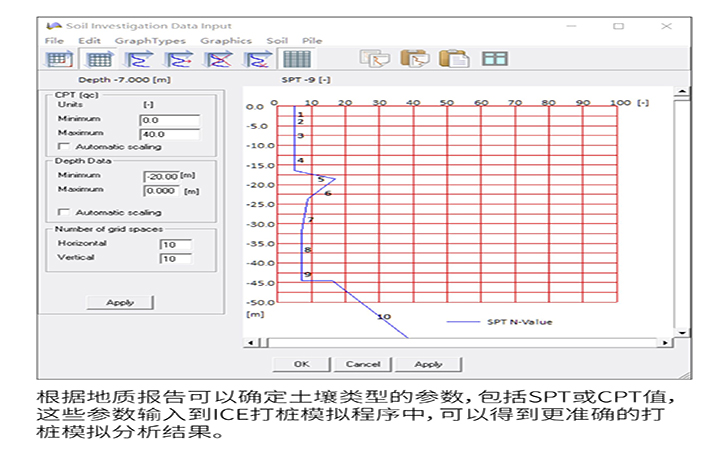728x450 pixels.
Task: Click the horizontal scrollbar left arrow
Action: pos(250,343)
